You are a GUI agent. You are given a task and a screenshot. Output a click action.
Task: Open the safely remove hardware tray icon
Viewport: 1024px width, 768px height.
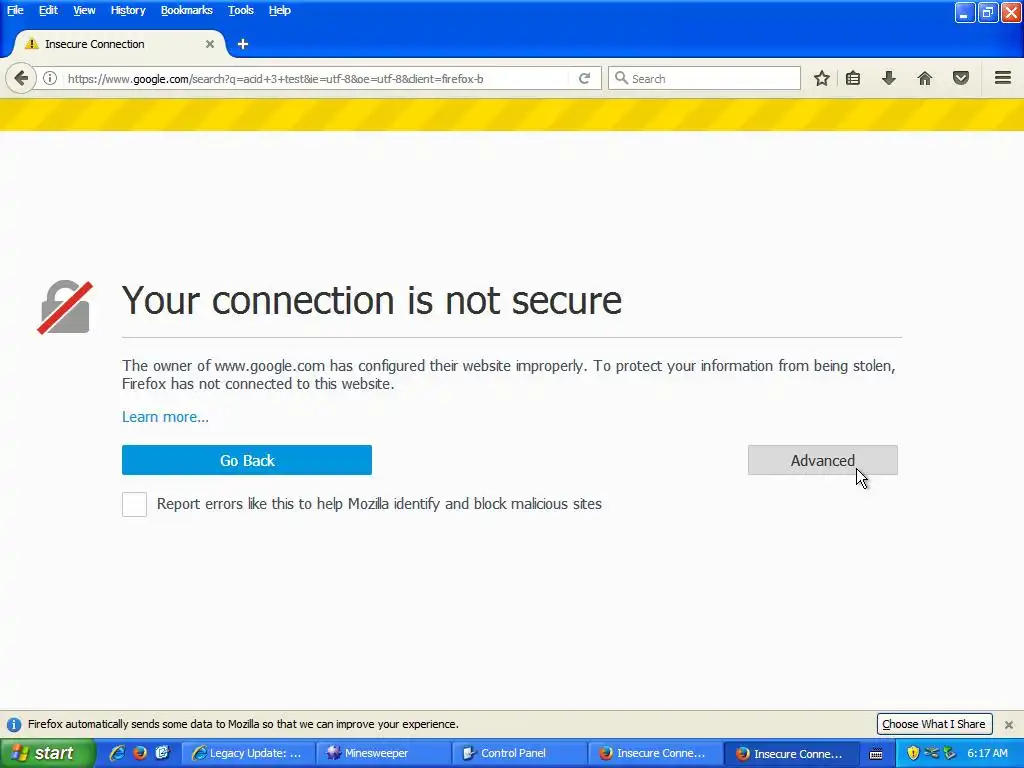950,753
